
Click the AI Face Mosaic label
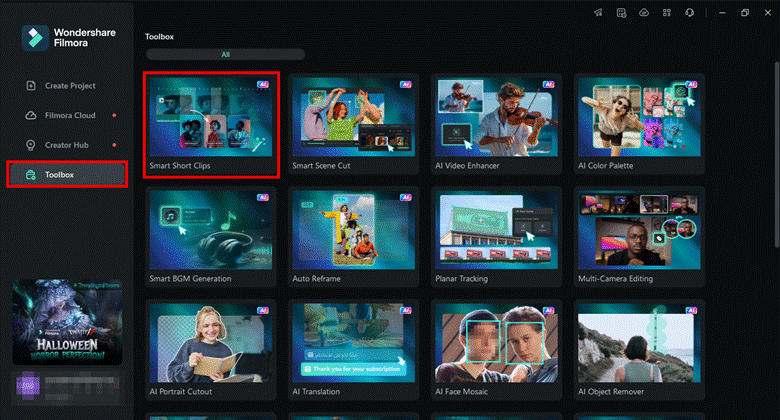[x=462, y=392]
